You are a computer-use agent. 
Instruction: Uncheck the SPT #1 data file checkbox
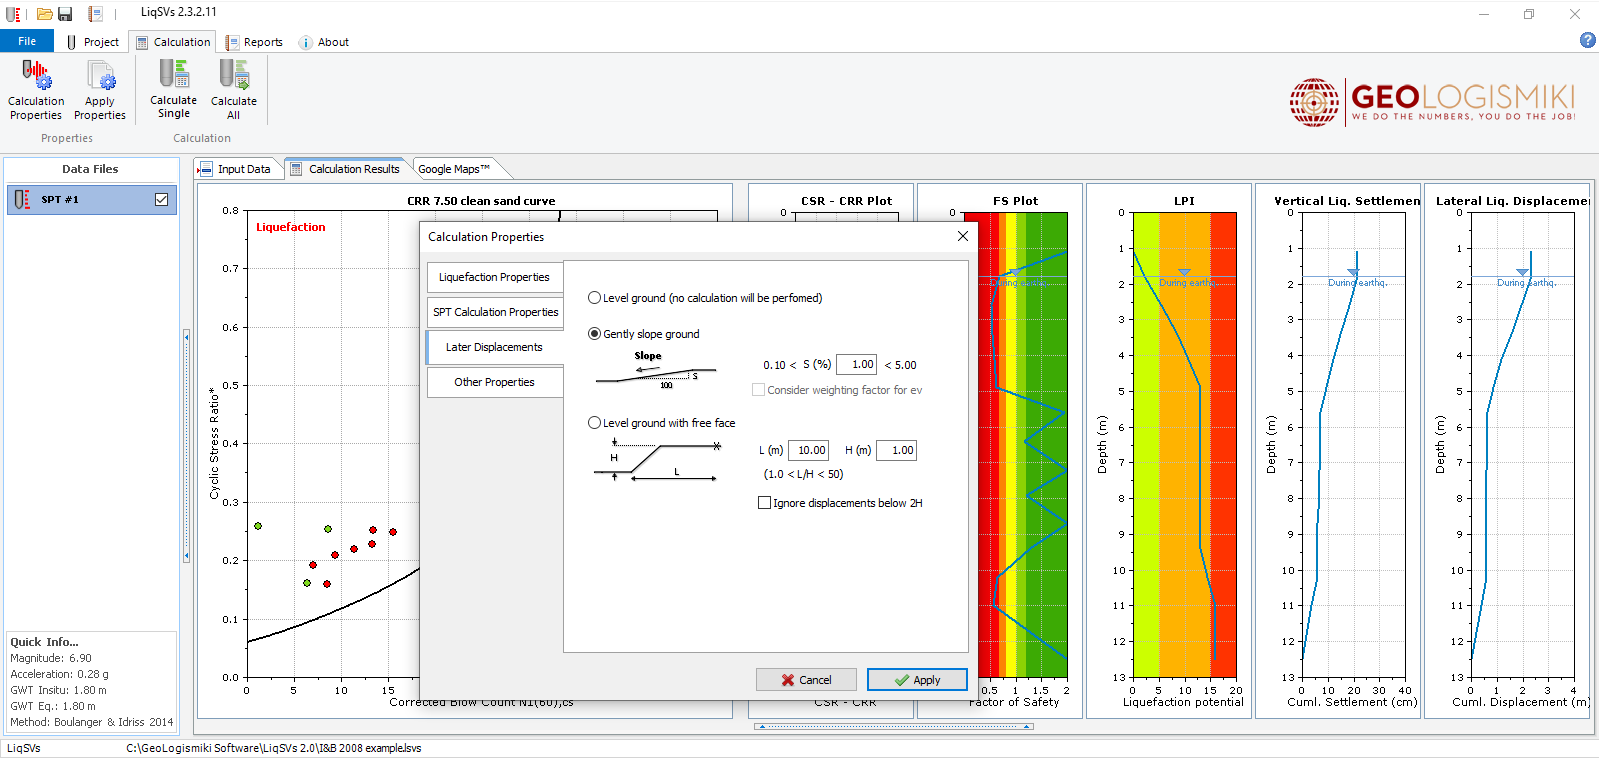point(161,200)
